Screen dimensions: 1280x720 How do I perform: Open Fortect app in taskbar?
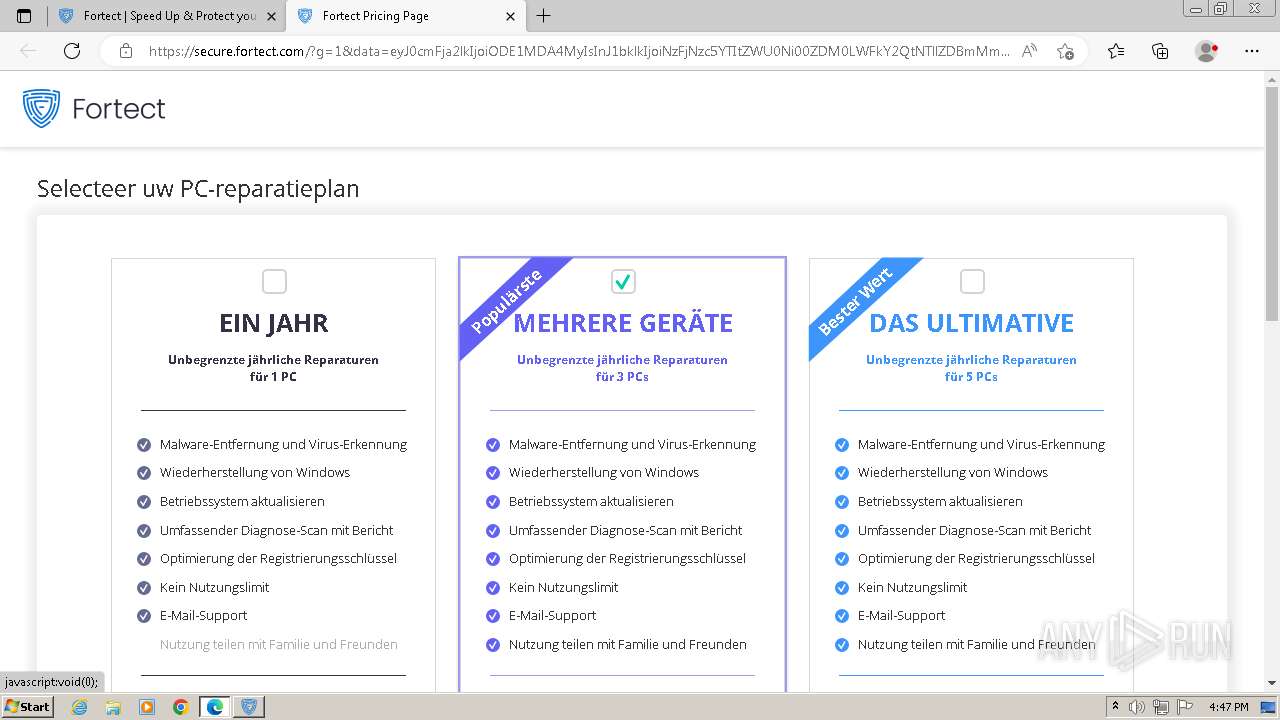point(249,707)
